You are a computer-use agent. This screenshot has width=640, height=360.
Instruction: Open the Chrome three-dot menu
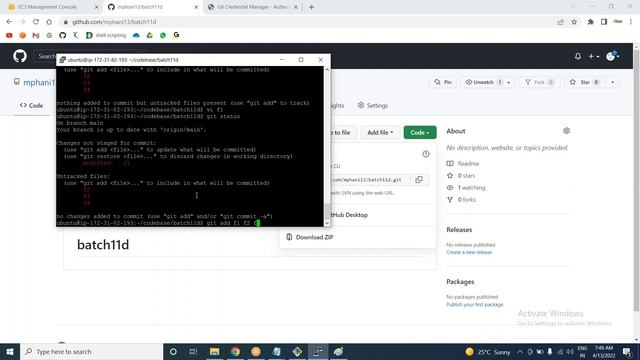[x=631, y=22]
